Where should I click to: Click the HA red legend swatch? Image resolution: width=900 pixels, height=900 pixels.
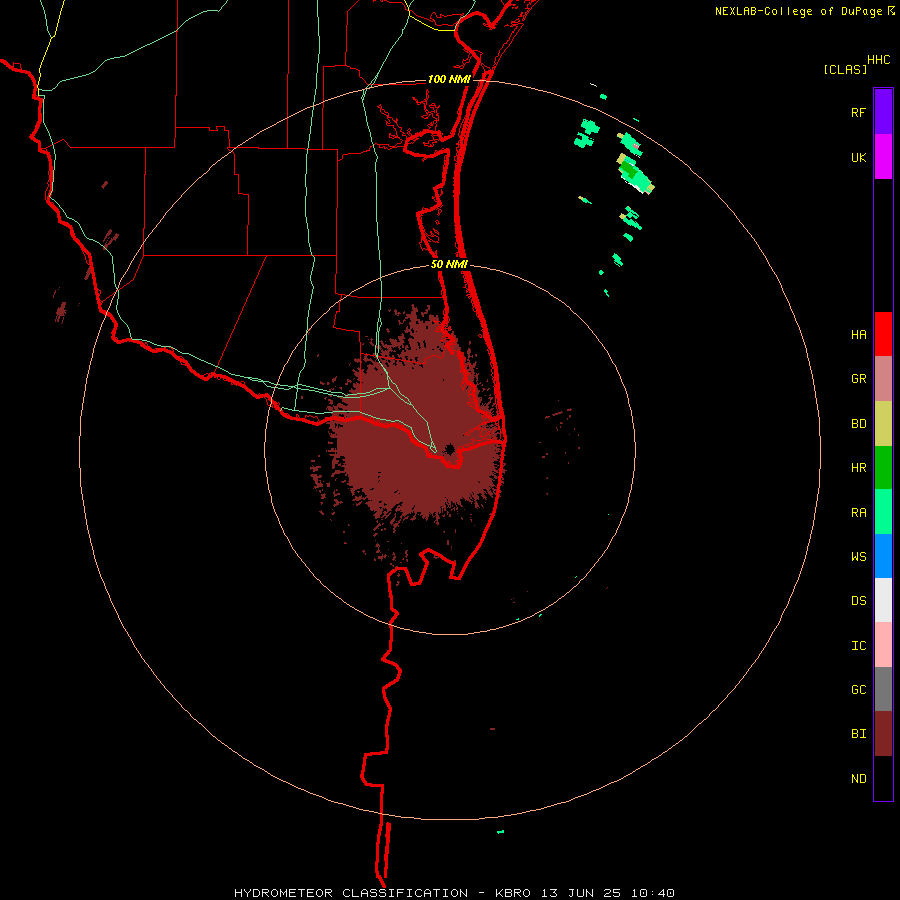883,334
